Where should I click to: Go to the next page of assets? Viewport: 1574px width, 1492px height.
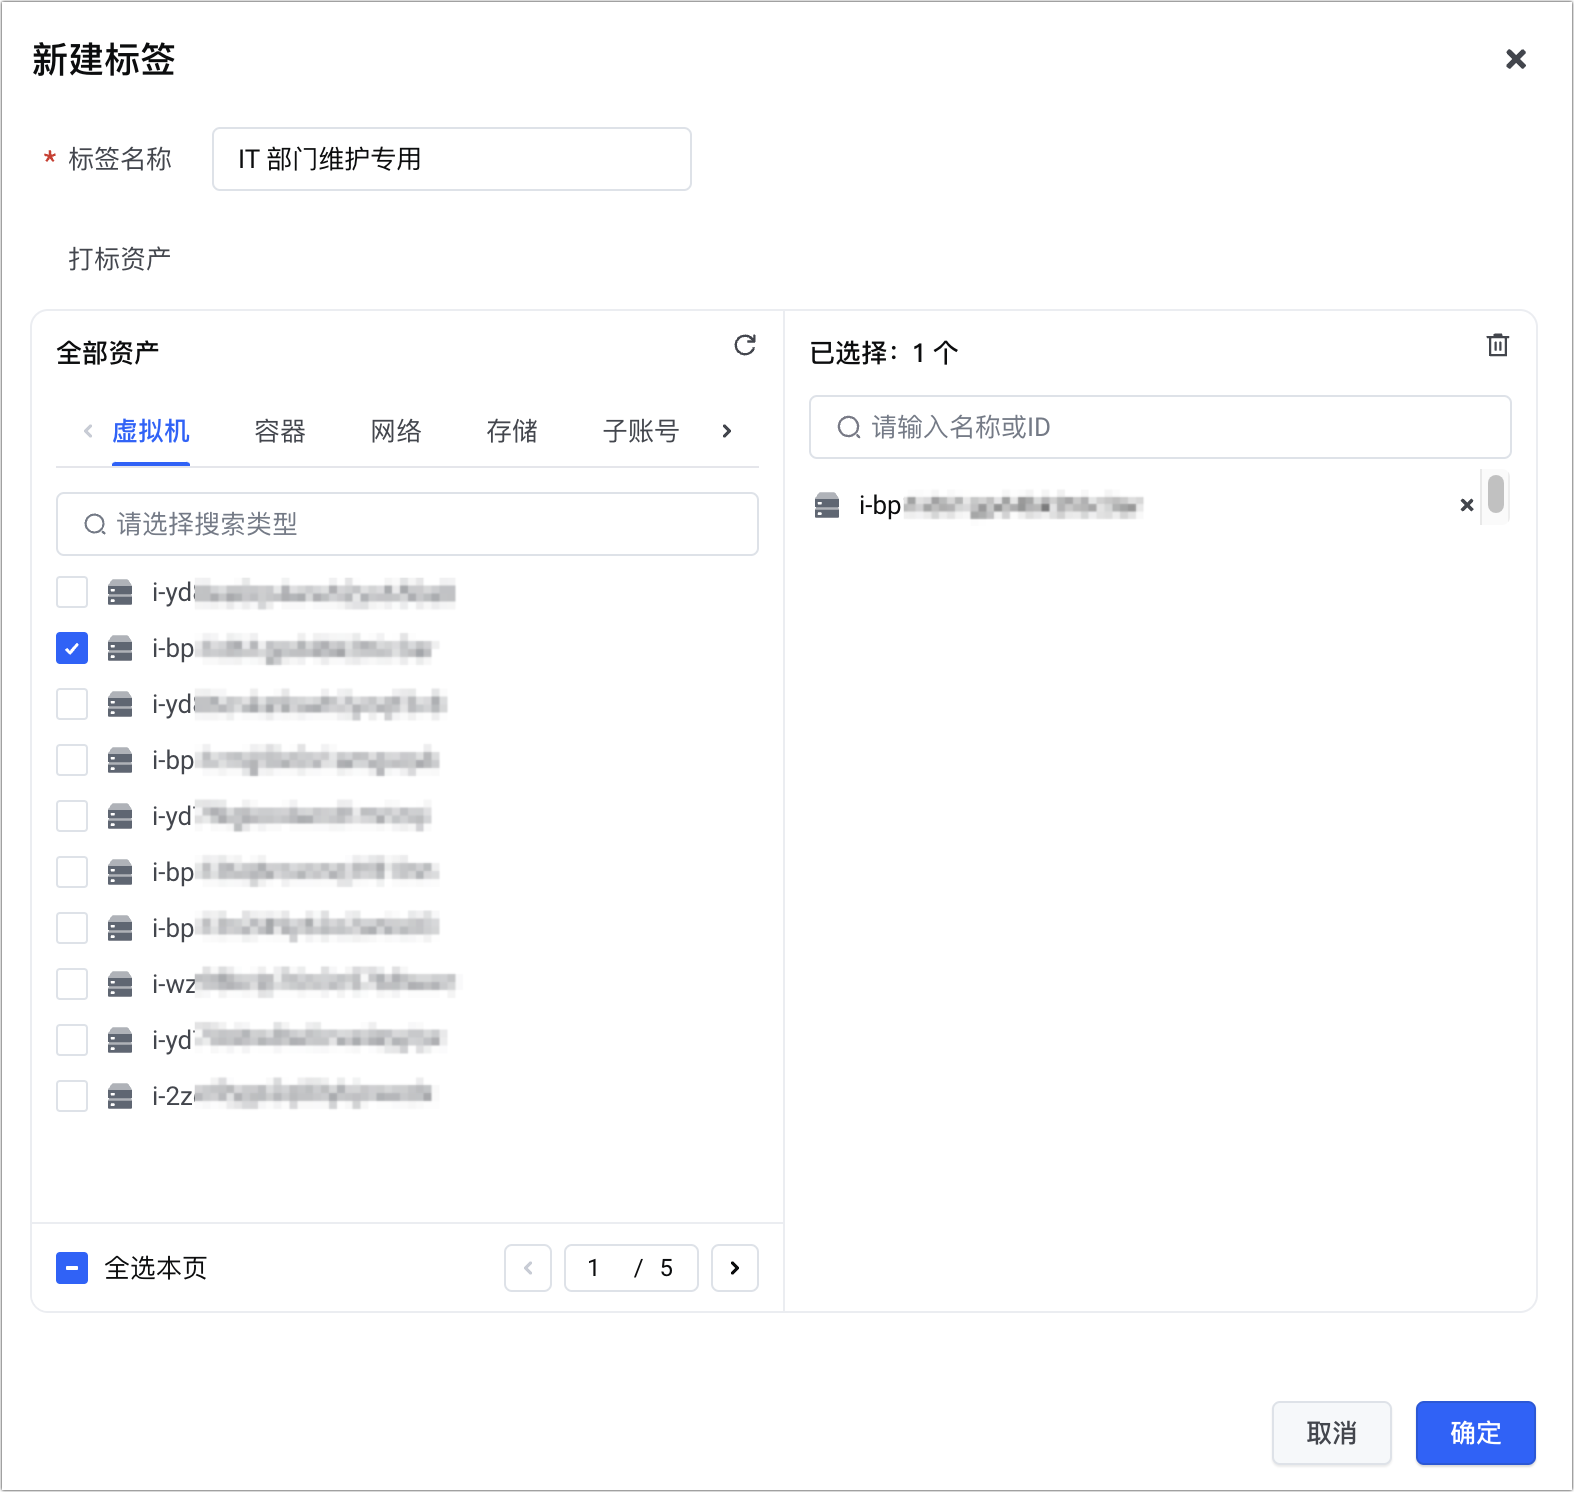coord(735,1268)
